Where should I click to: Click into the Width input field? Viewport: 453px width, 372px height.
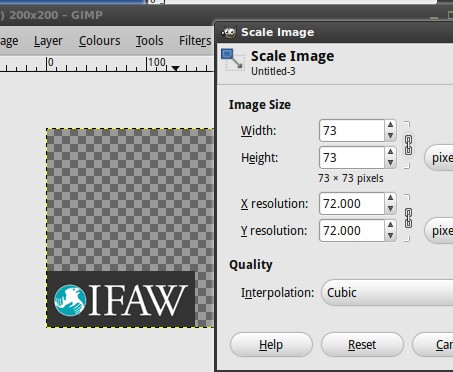click(x=352, y=130)
